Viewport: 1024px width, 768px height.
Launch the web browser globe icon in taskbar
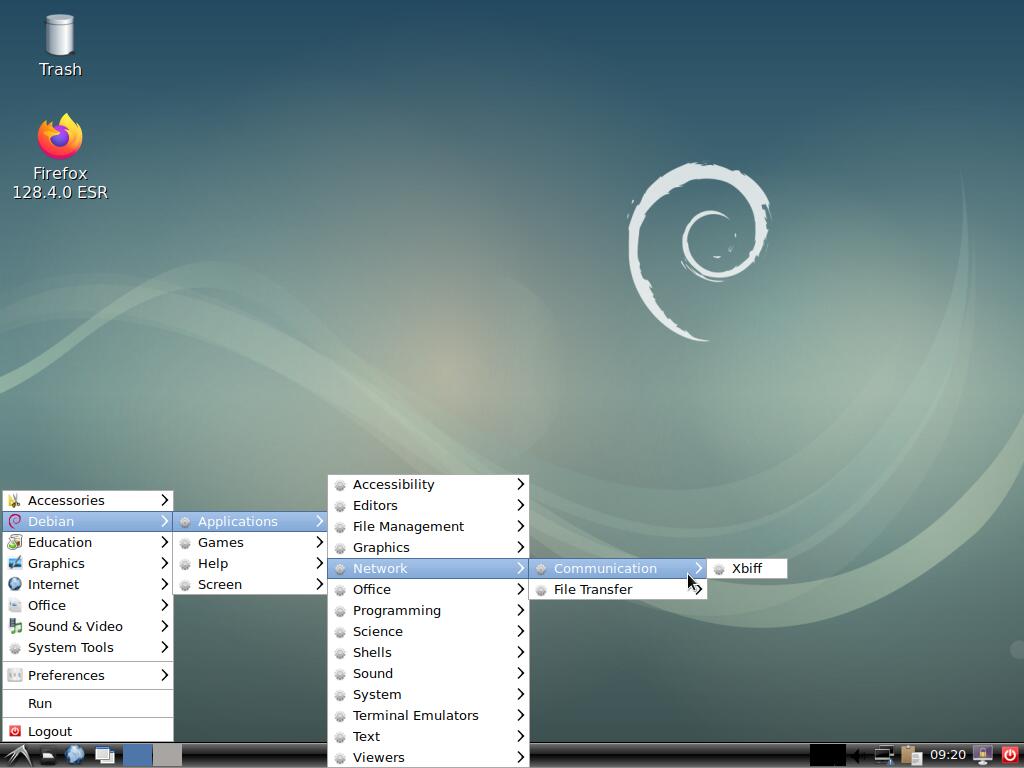pos(75,755)
